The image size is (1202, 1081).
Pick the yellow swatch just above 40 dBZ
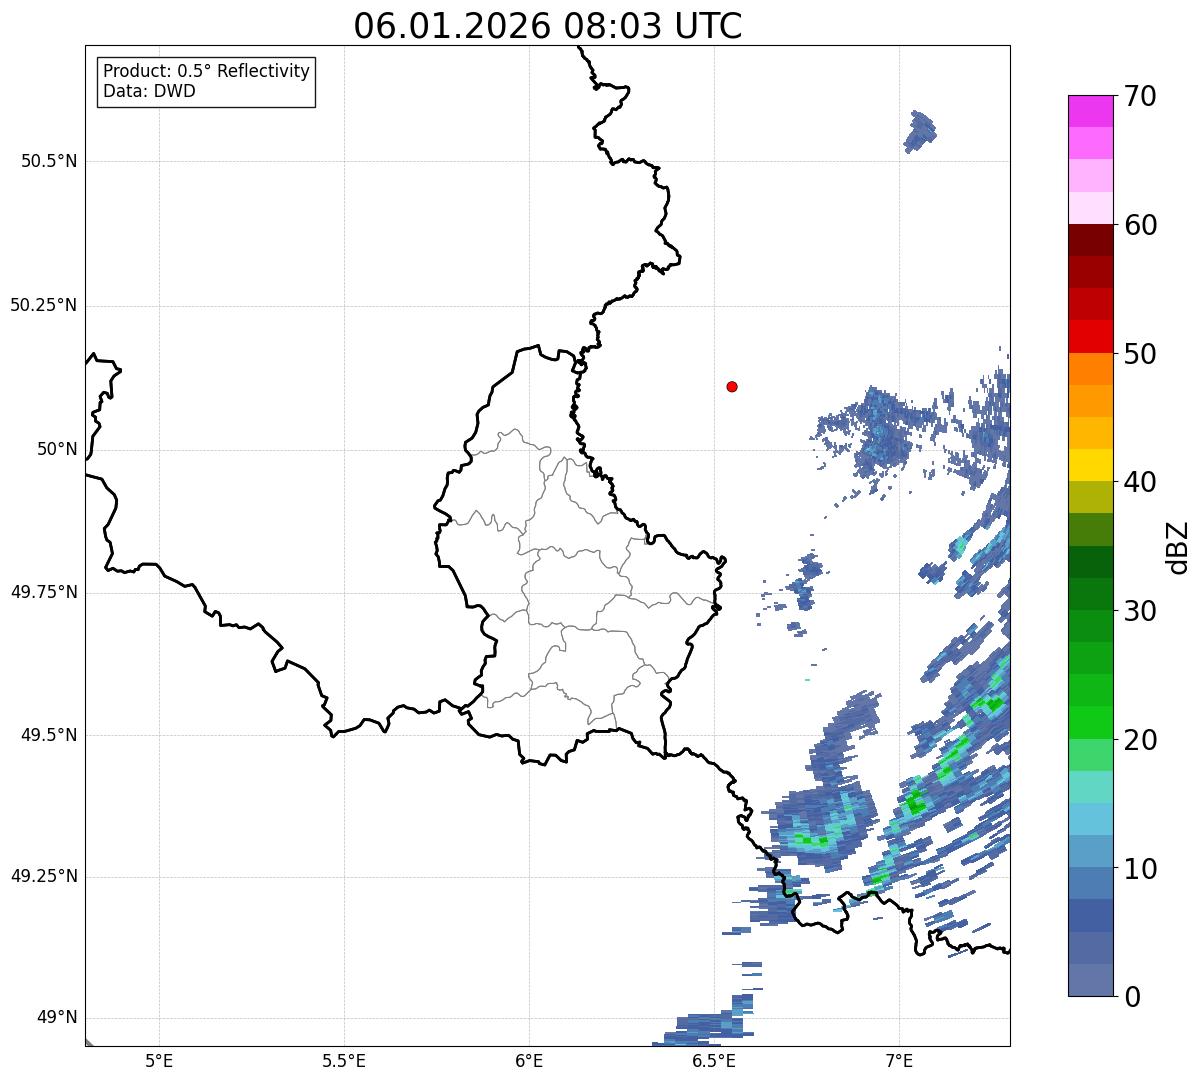coord(1090,465)
